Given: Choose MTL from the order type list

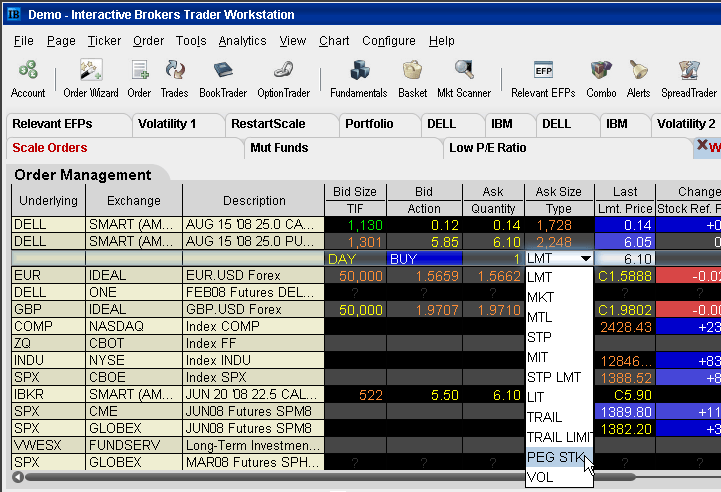Looking at the screenshot, I should tap(559, 318).
